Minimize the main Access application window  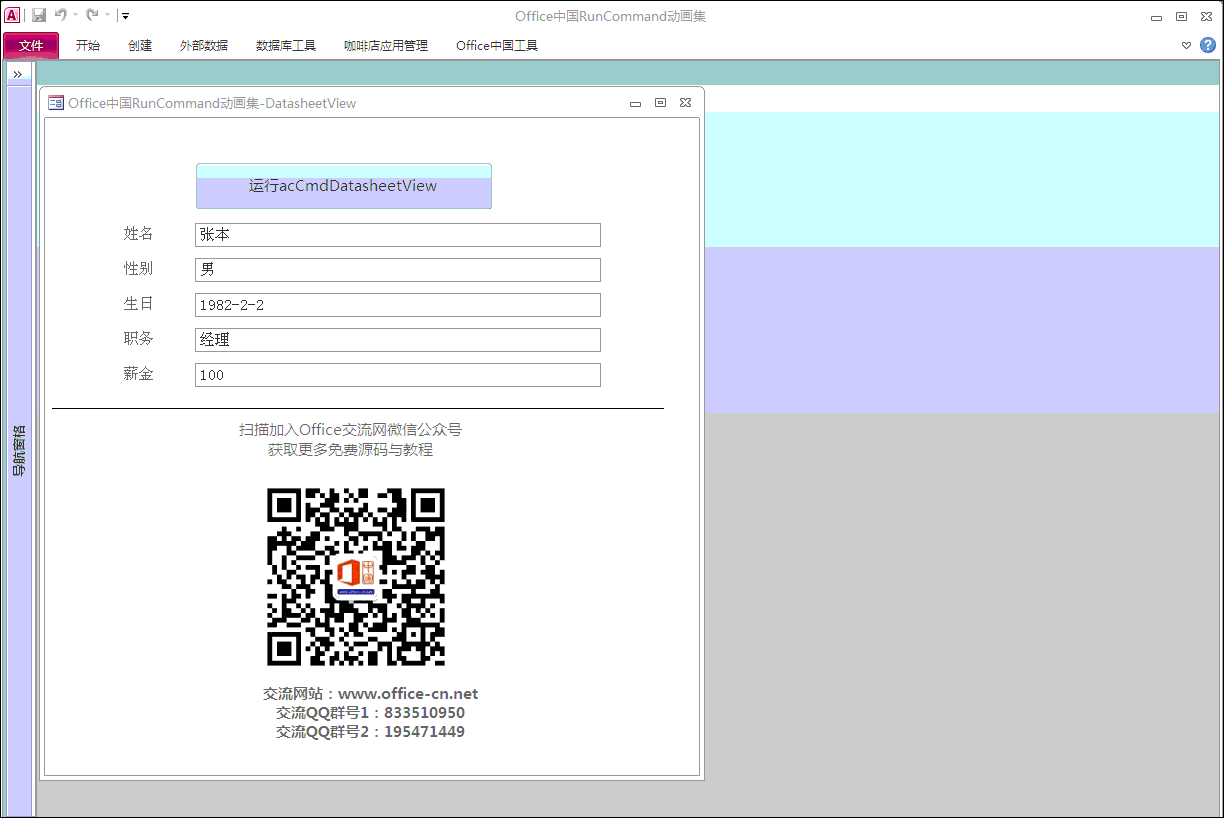1156,17
